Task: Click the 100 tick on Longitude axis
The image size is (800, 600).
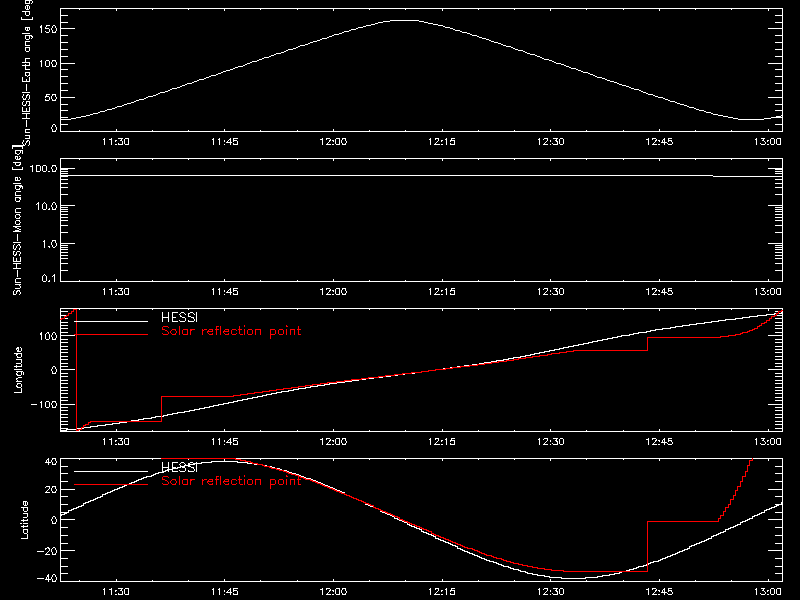Action: click(48, 336)
